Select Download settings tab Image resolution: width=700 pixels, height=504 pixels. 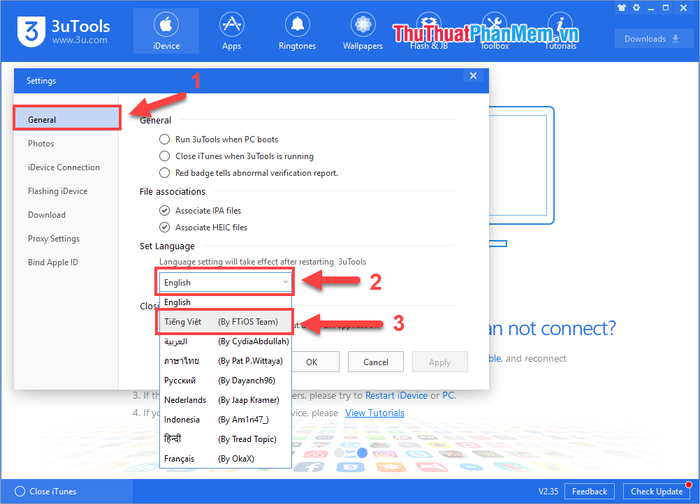coord(67,215)
